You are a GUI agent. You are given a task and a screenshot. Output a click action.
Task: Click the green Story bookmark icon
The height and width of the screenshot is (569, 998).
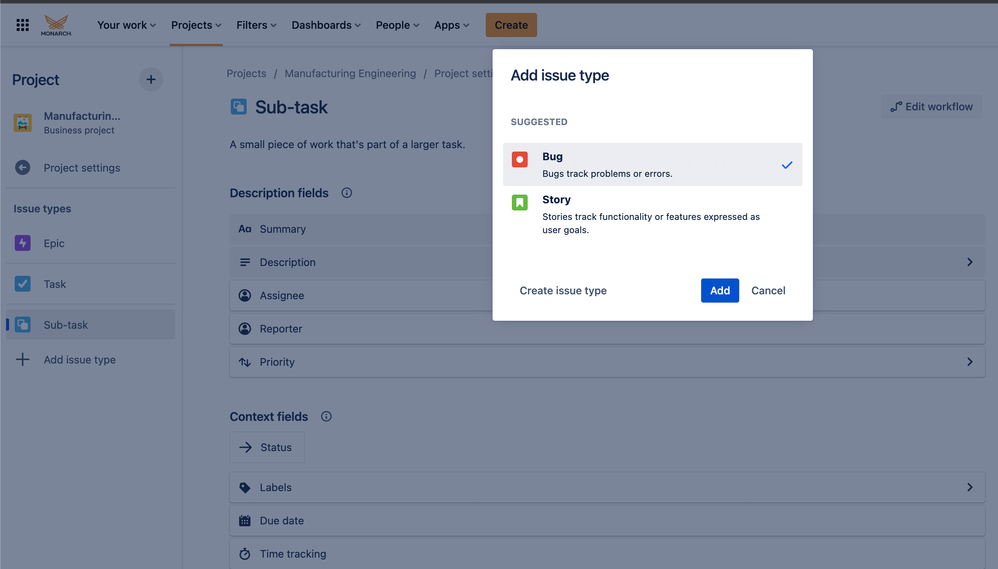(520, 202)
